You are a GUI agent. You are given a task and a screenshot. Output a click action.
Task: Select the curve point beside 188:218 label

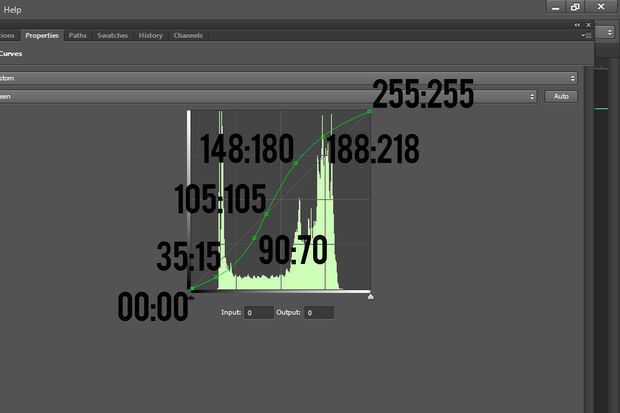(x=323, y=137)
